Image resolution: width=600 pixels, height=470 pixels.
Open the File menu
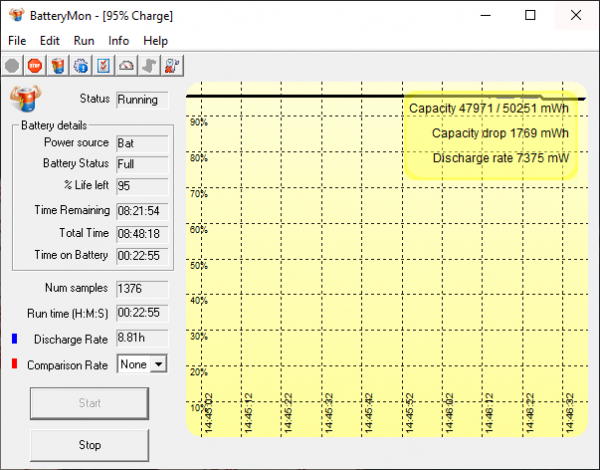(18, 41)
